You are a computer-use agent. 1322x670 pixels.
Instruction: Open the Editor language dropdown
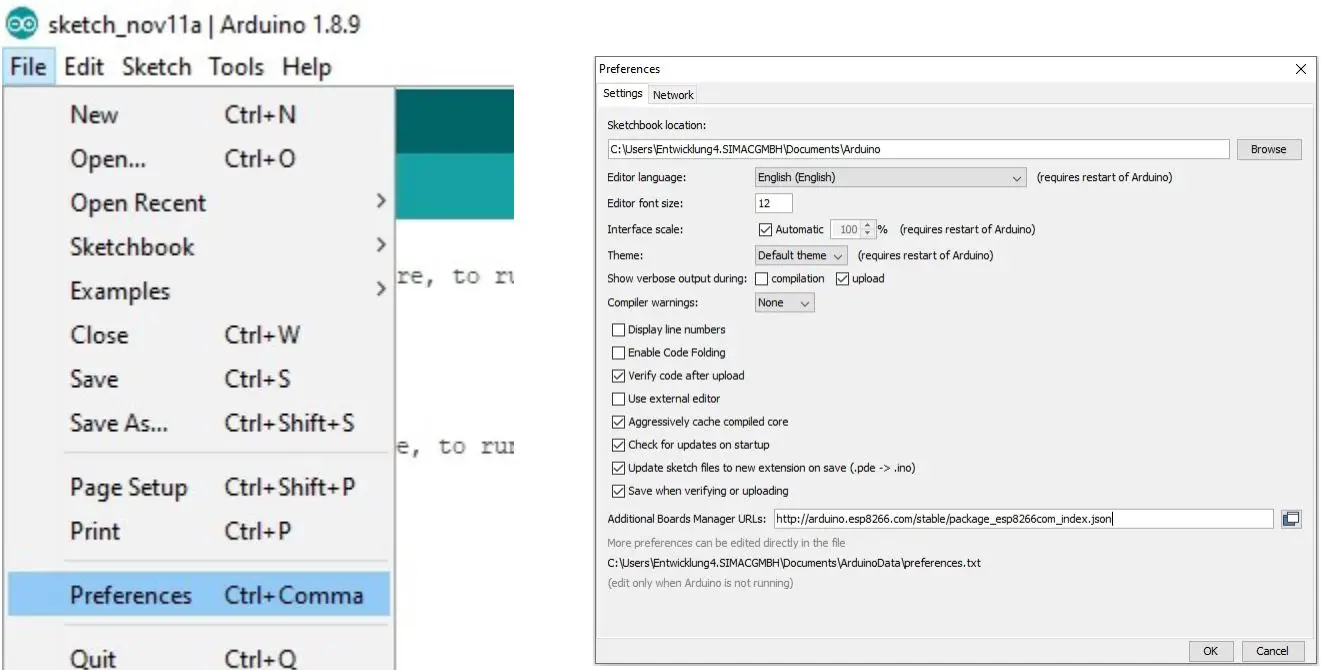(x=890, y=178)
